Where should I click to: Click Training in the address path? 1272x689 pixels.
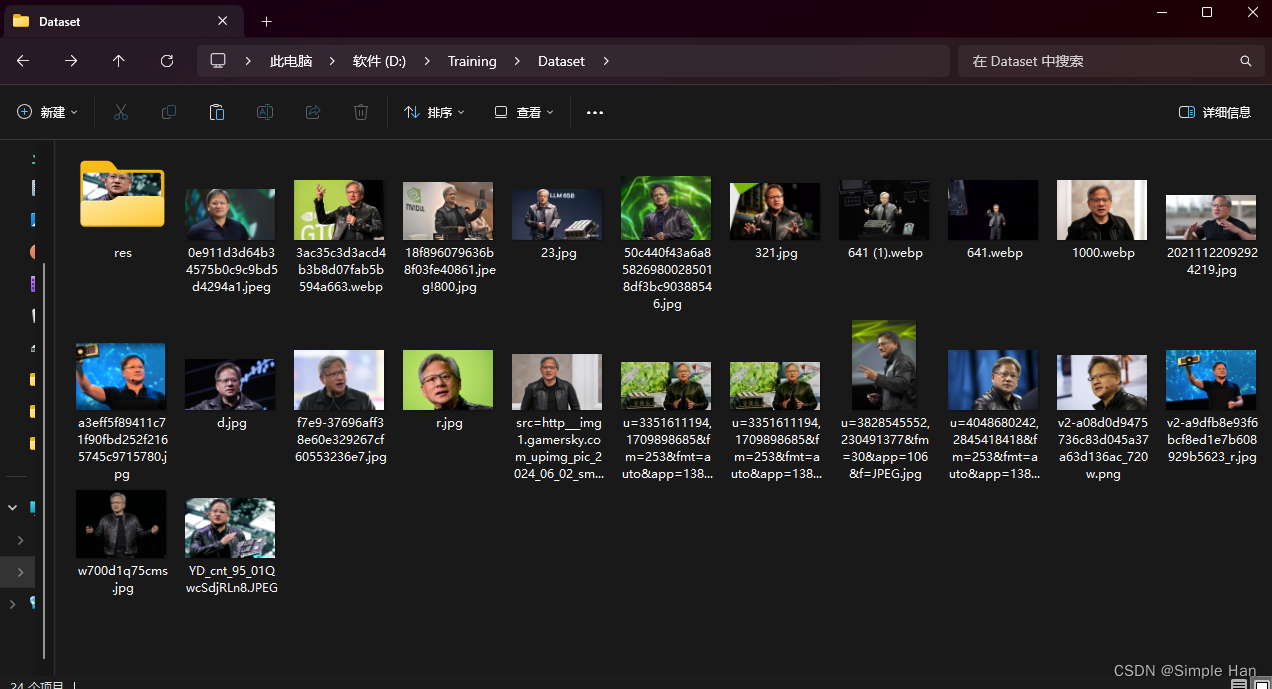tap(472, 61)
